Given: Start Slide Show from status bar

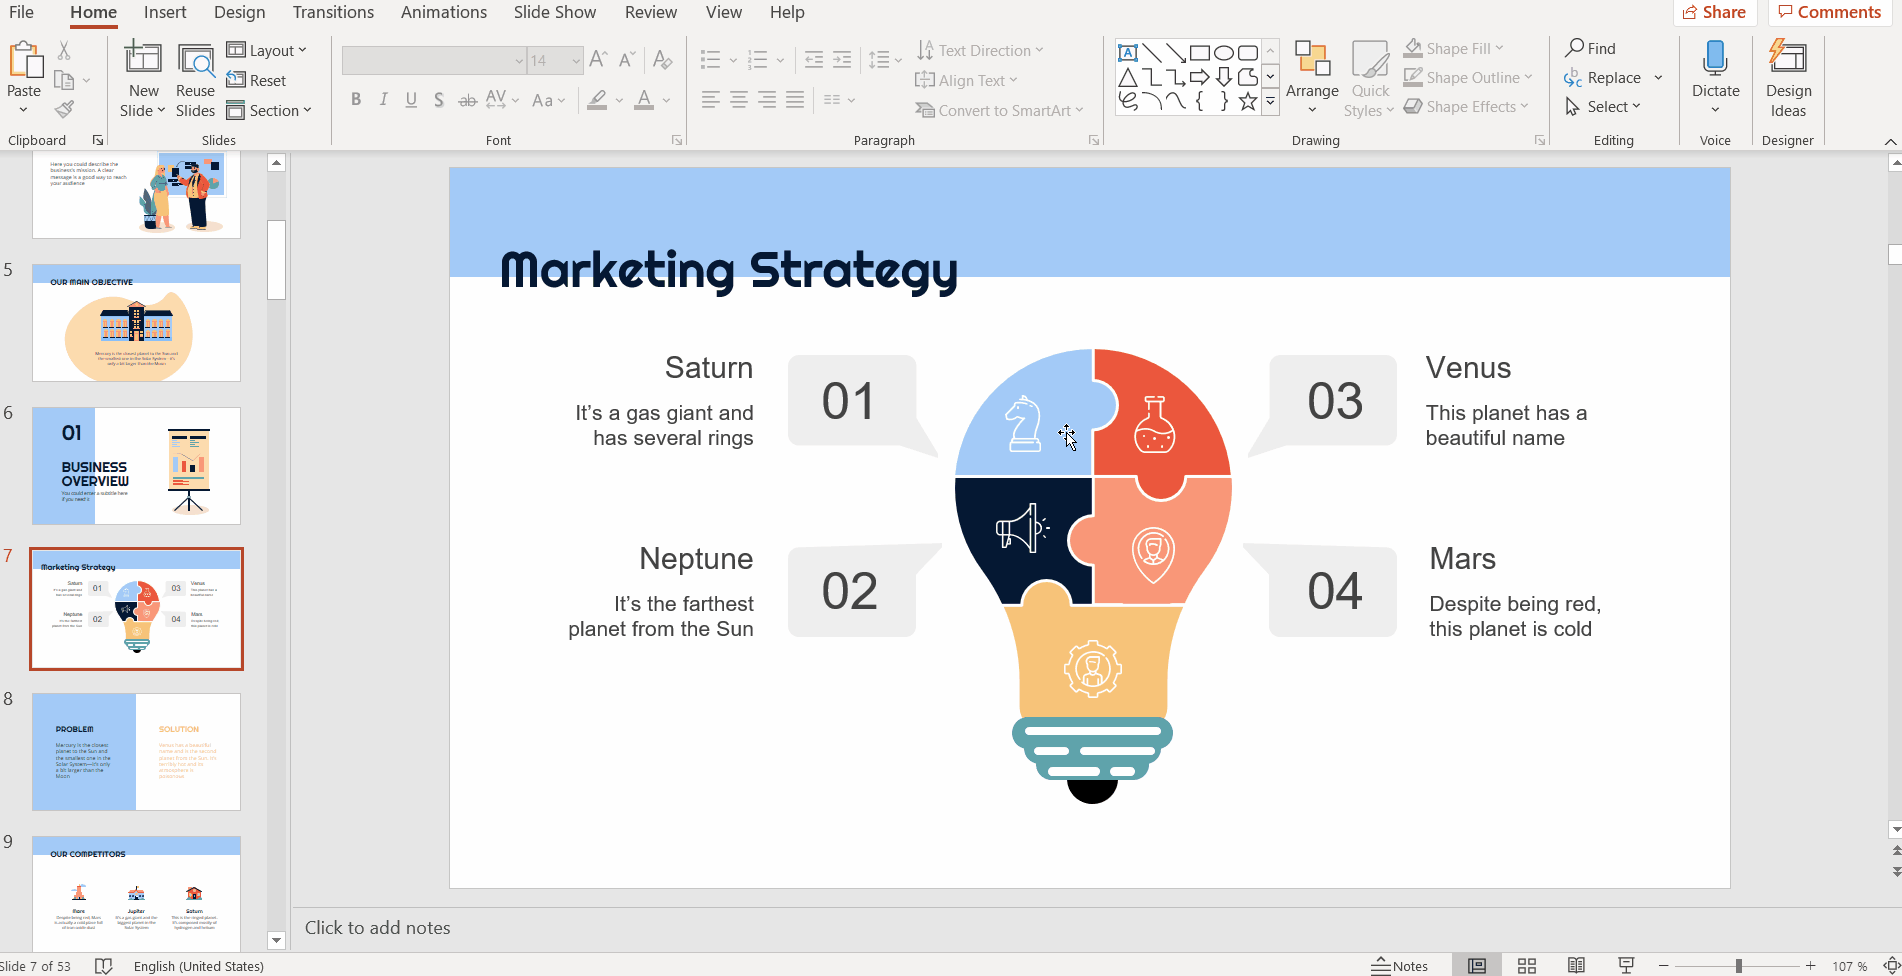Looking at the screenshot, I should coord(1626,965).
